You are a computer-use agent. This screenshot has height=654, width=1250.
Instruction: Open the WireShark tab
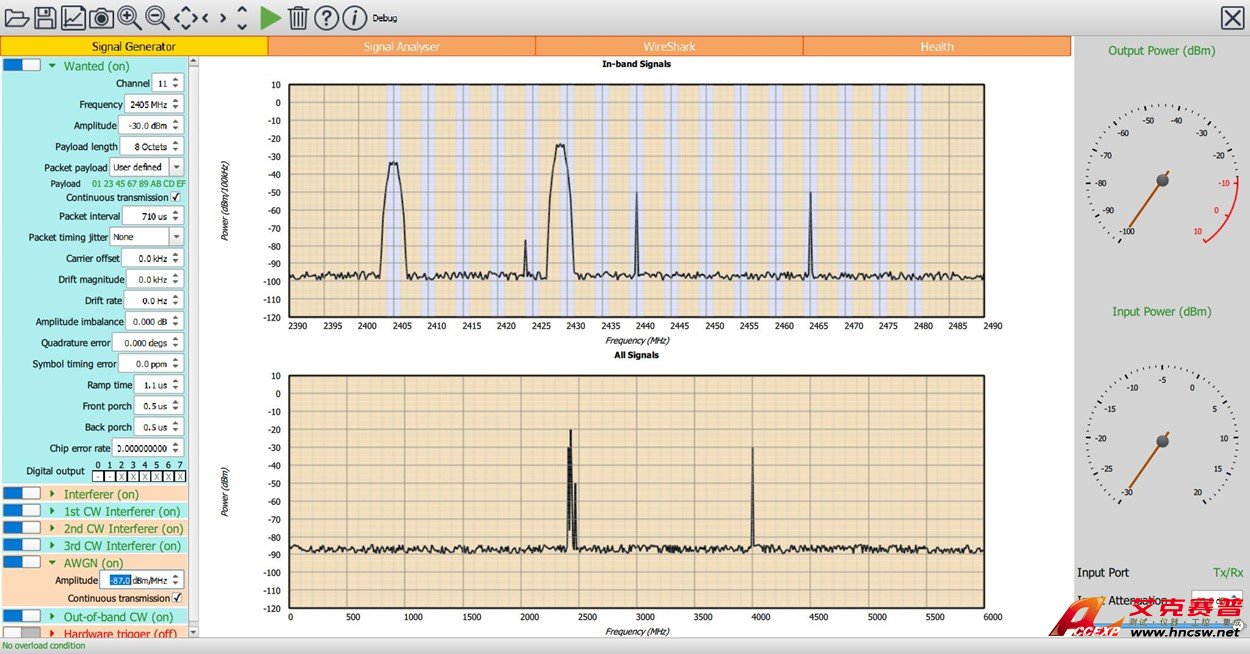669,46
